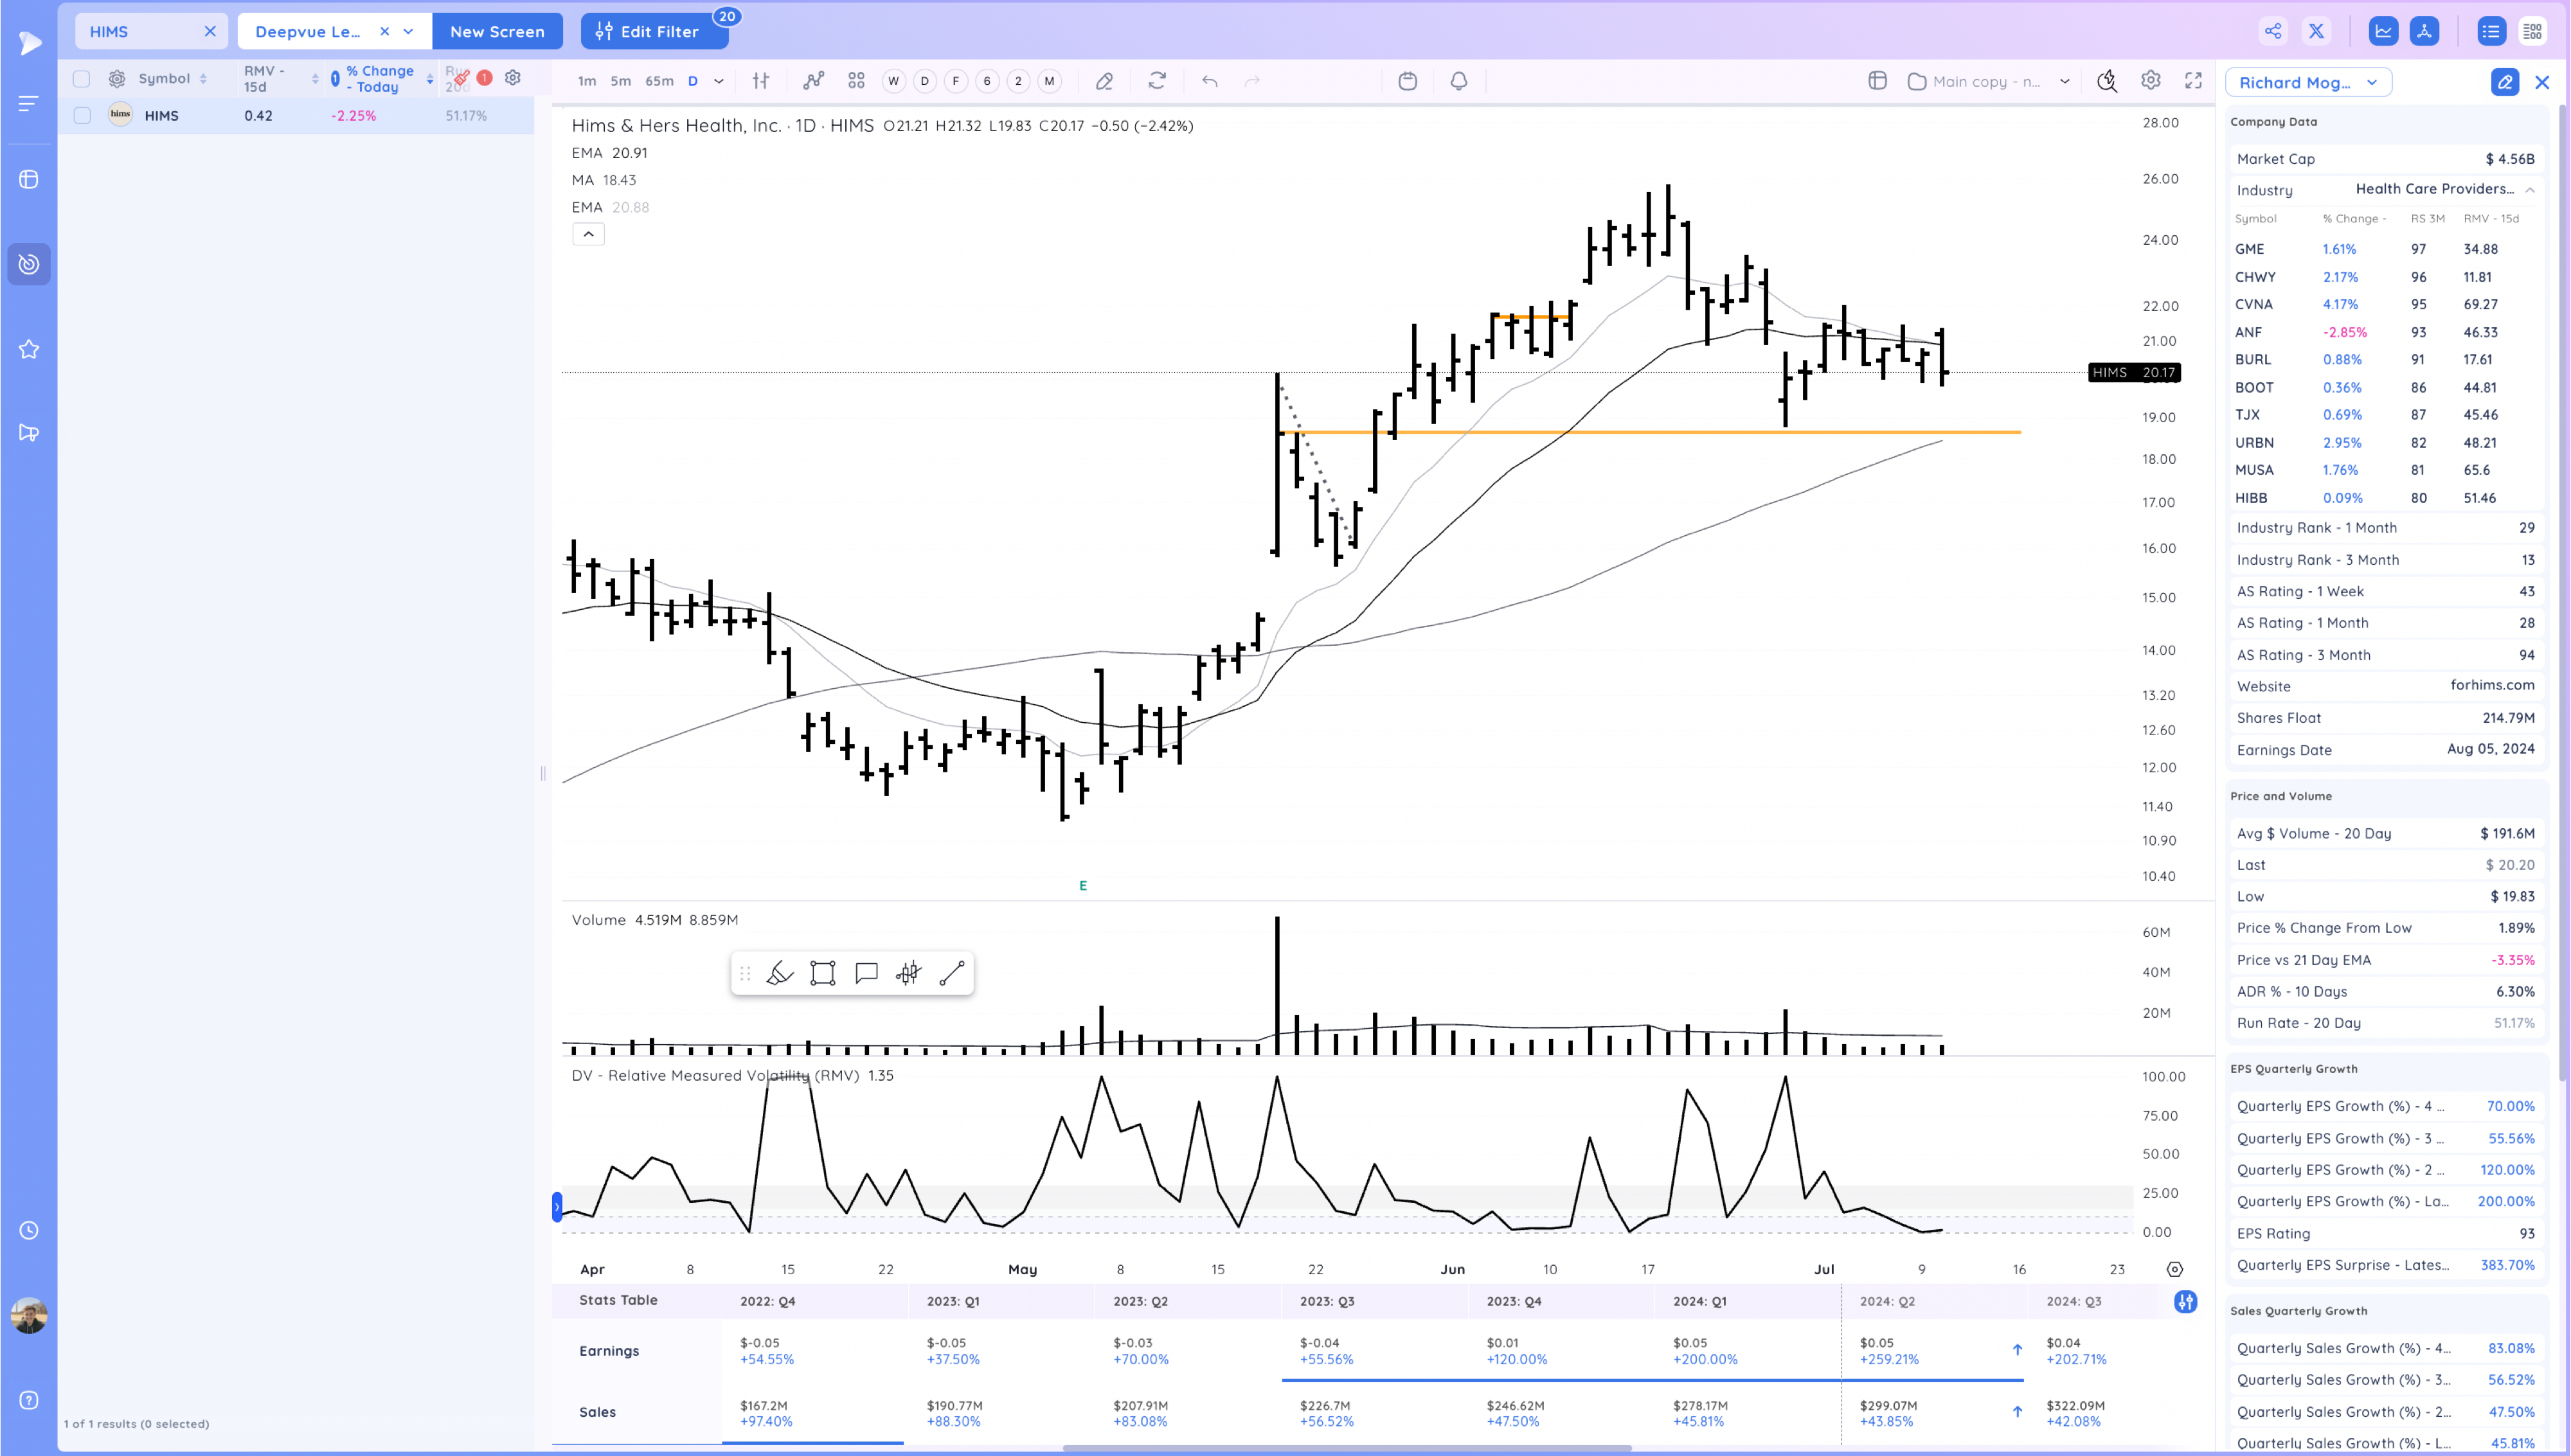Toggle the select-all header checkbox
2571x1456 pixels.
coord(82,79)
